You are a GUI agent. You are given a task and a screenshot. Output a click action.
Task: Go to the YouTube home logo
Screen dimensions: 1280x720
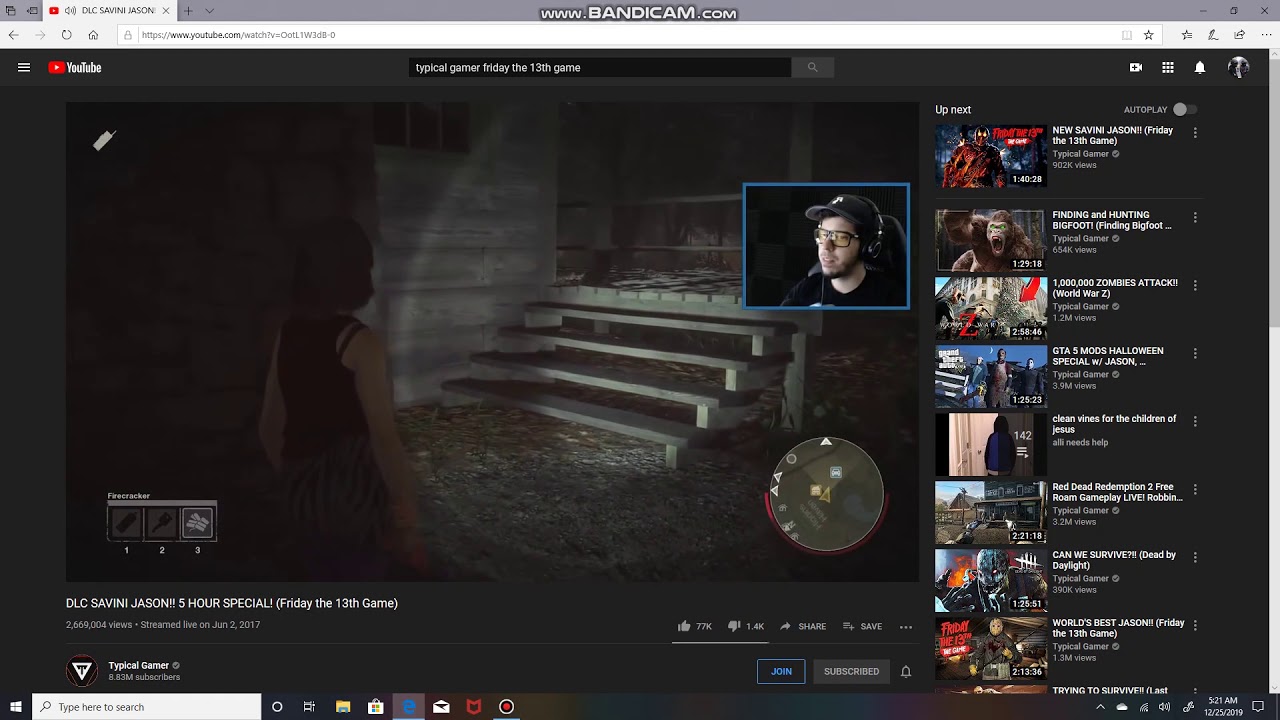(75, 67)
